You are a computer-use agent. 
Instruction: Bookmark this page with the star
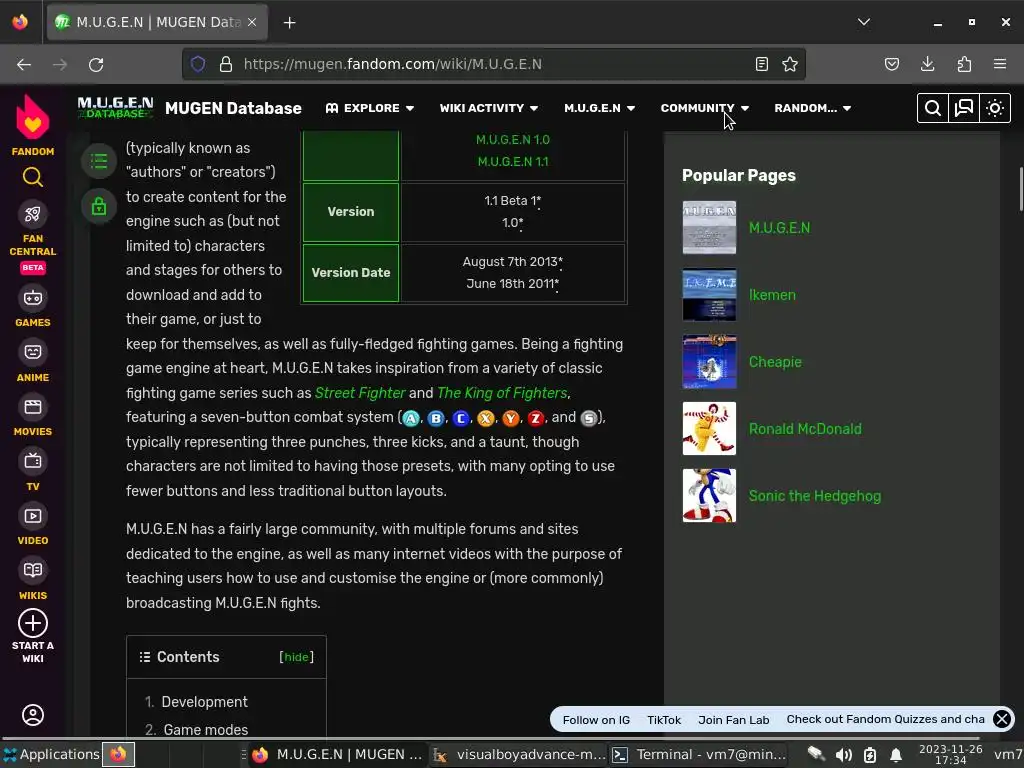[790, 64]
